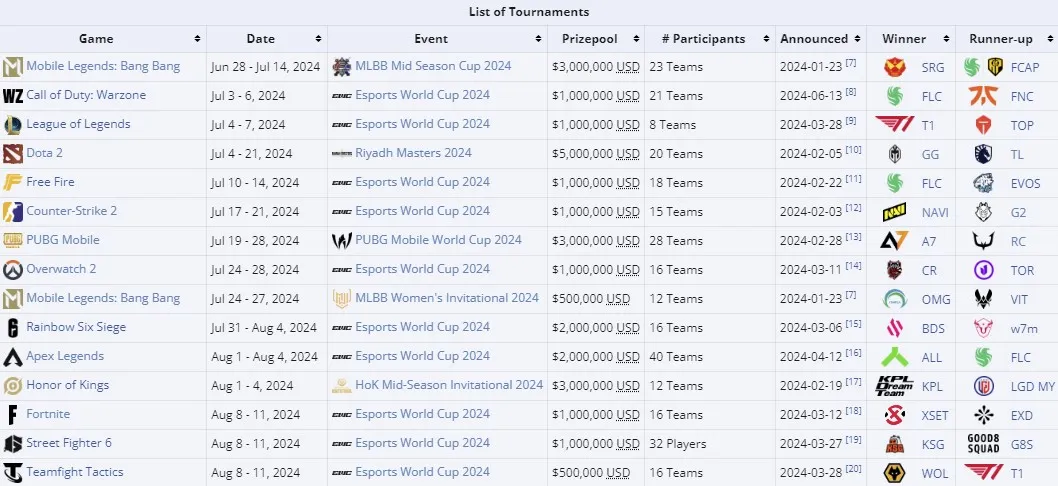Viewport: 1058px width, 486px height.
Task: Click the Call of Duty: Warzone WZ game icon
Action: point(13,95)
